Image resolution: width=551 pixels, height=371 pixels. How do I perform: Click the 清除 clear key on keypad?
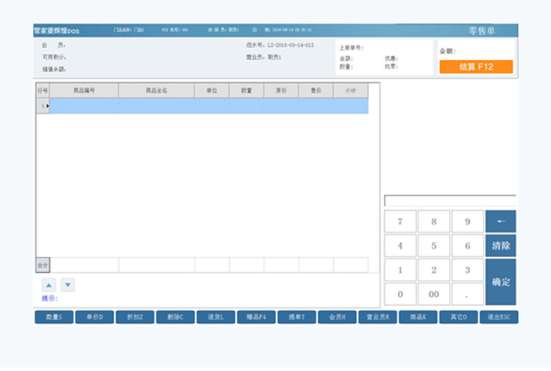point(501,246)
